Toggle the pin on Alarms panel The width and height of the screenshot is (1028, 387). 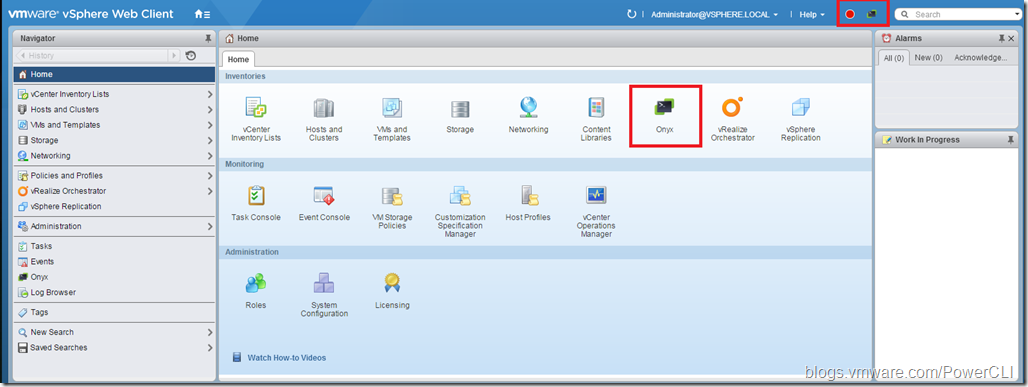[1001, 39]
